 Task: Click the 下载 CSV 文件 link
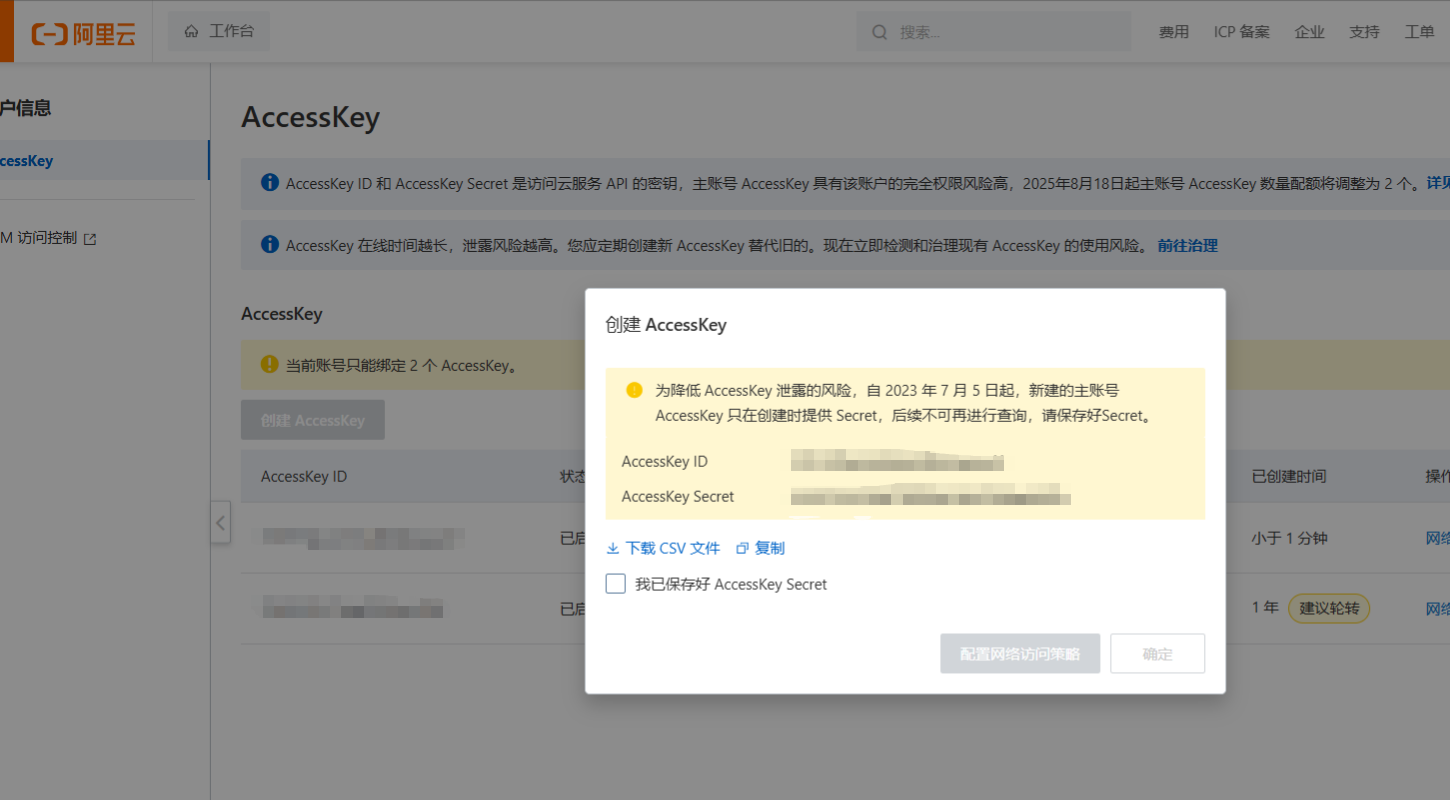coord(672,549)
